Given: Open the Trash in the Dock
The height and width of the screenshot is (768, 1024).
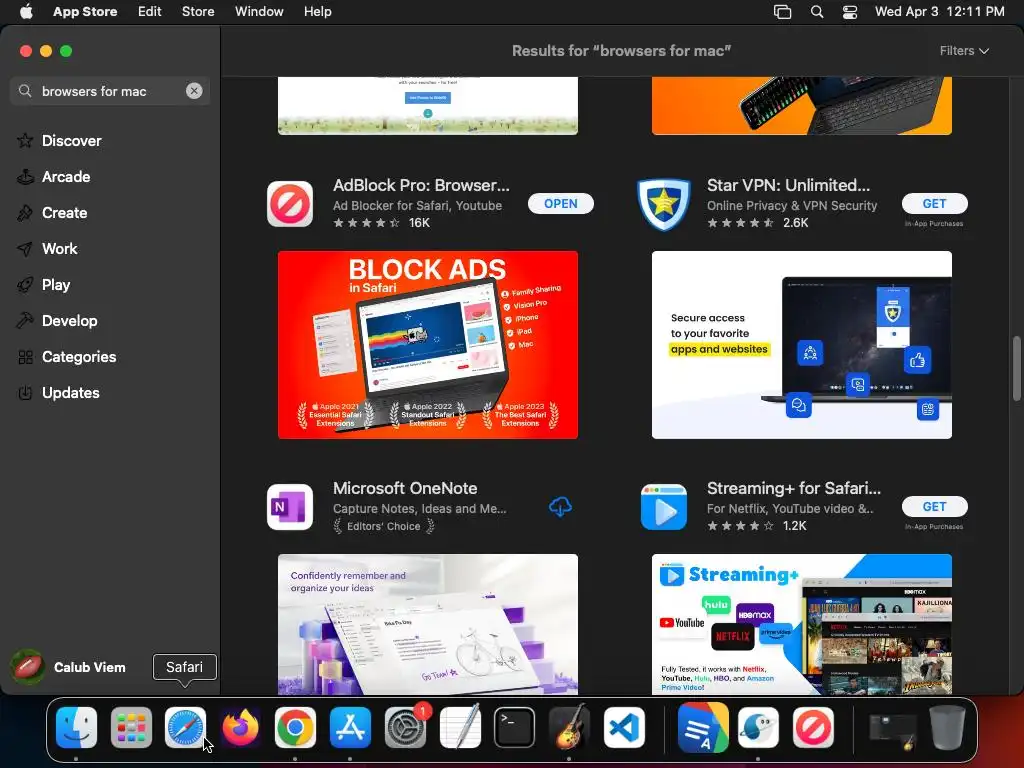Looking at the screenshot, I should tap(948, 727).
